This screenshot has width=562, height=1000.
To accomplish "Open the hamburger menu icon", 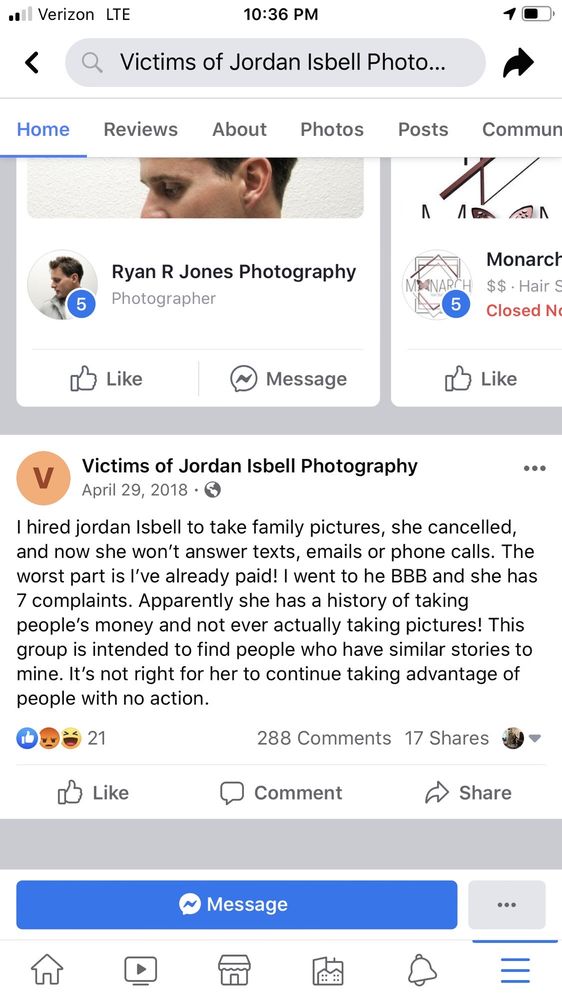I will point(515,970).
